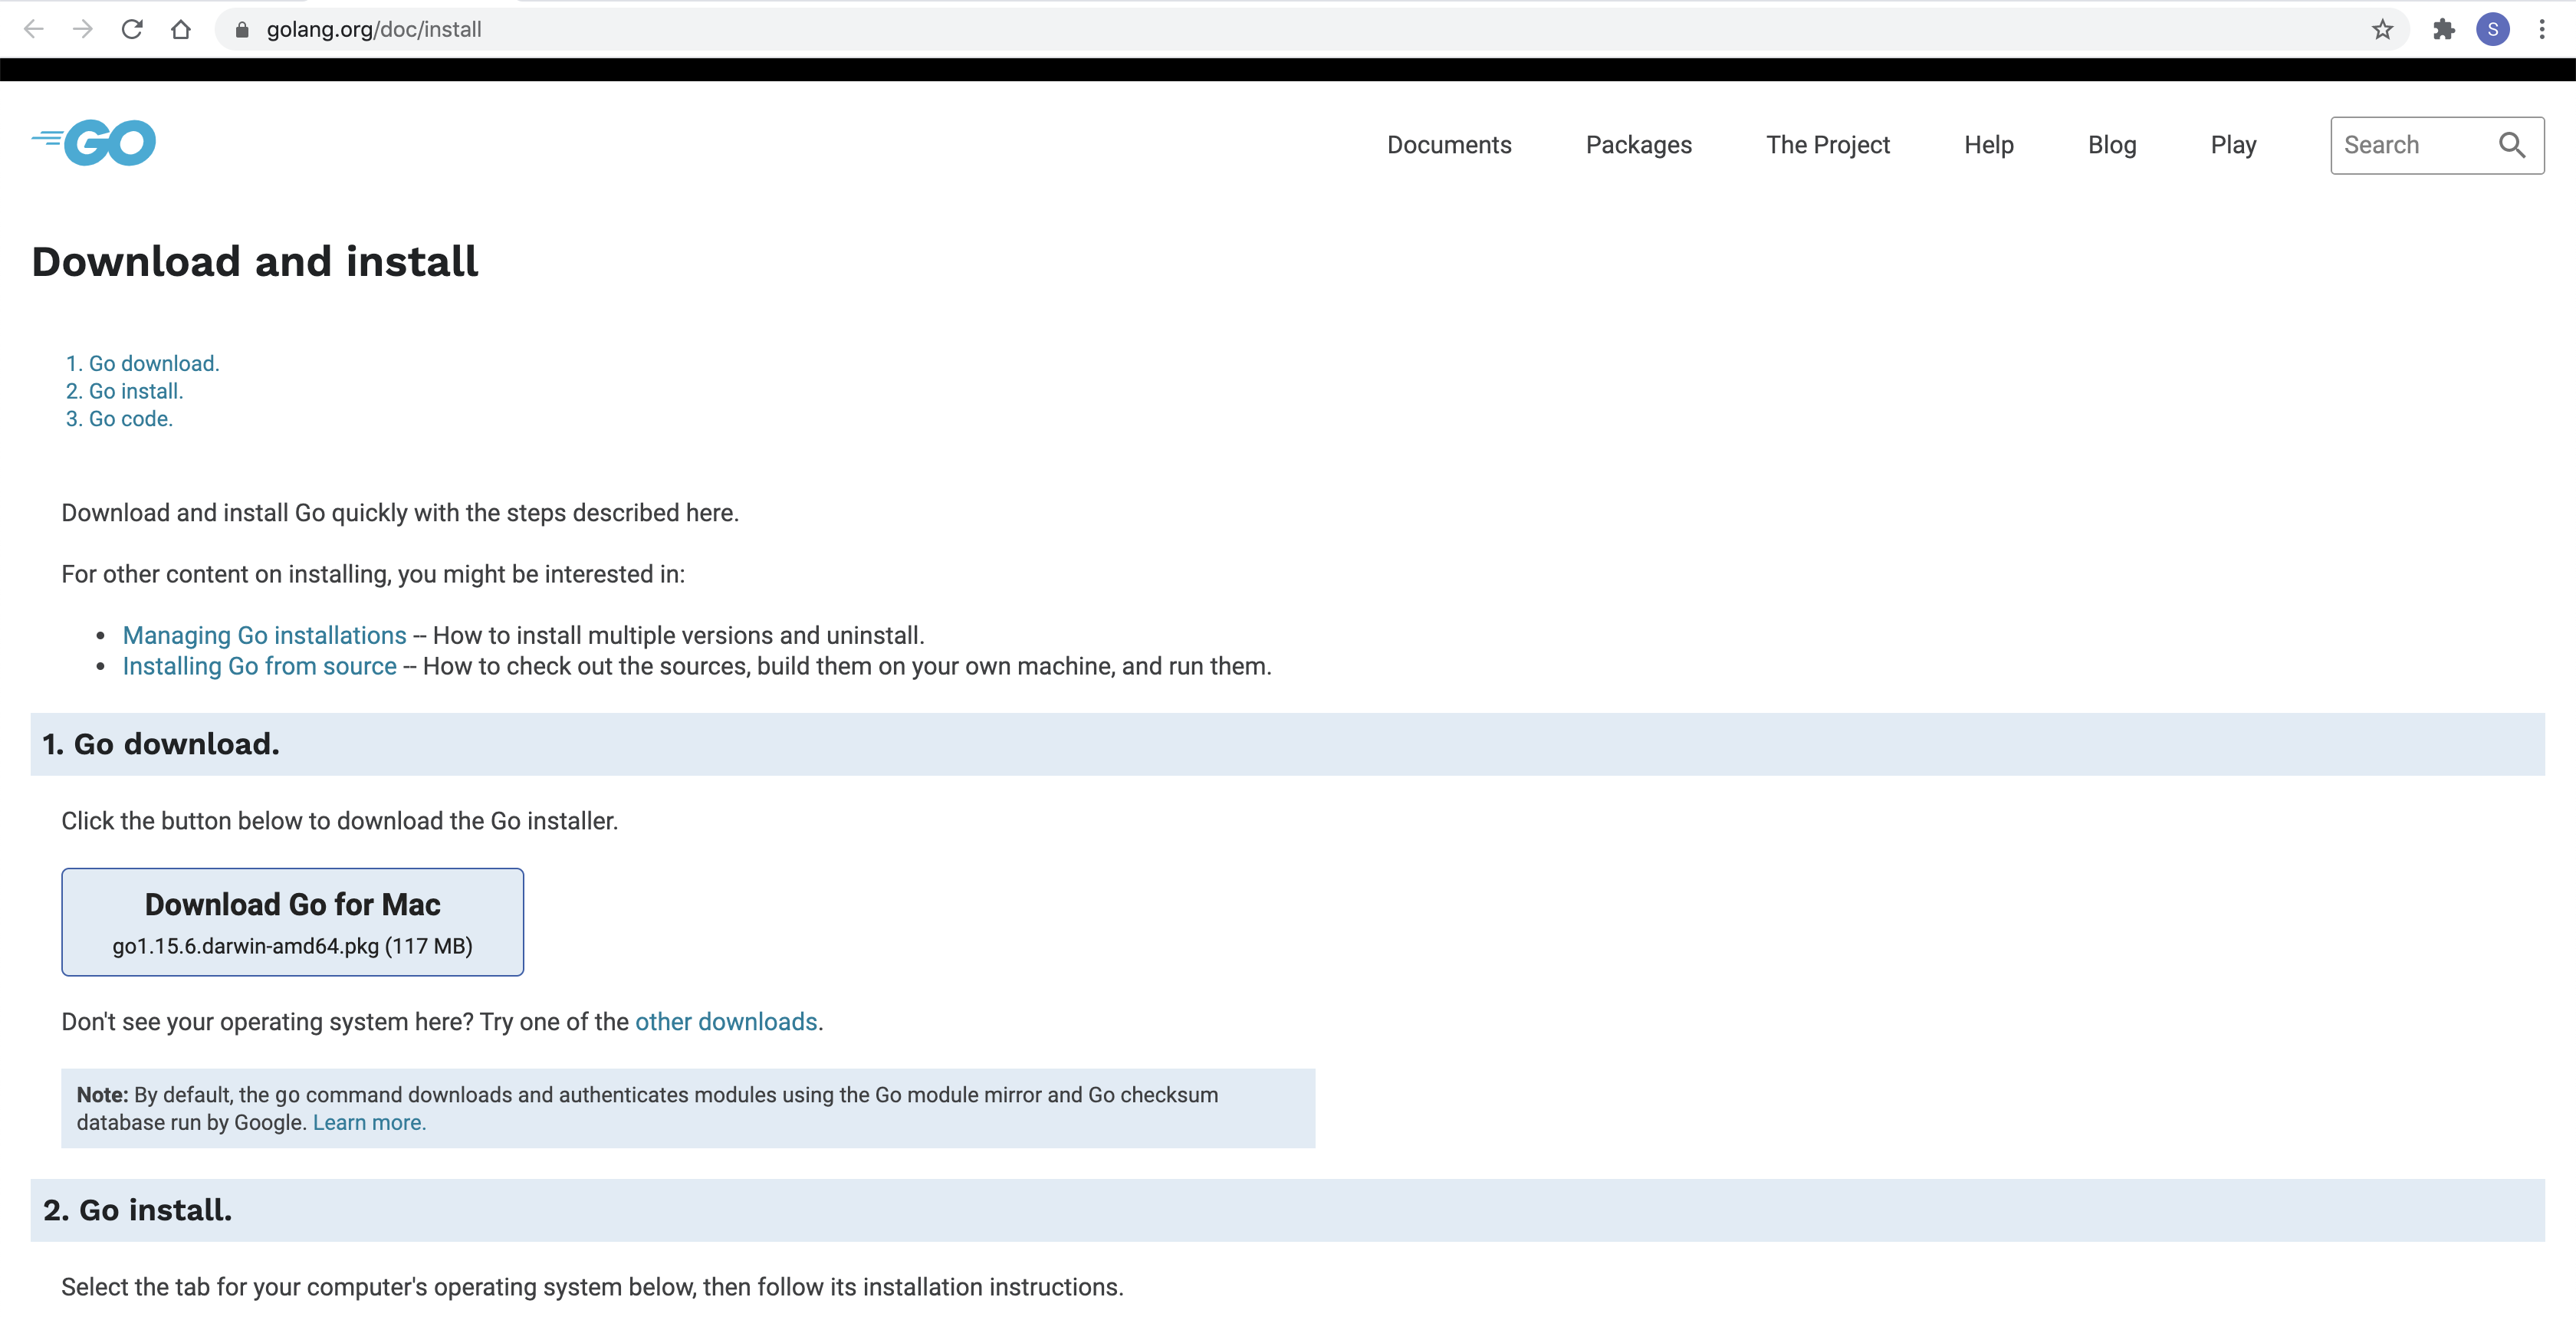Click the Managing Go installations link
Screen dimensions: 2576x1320
(x=264, y=635)
